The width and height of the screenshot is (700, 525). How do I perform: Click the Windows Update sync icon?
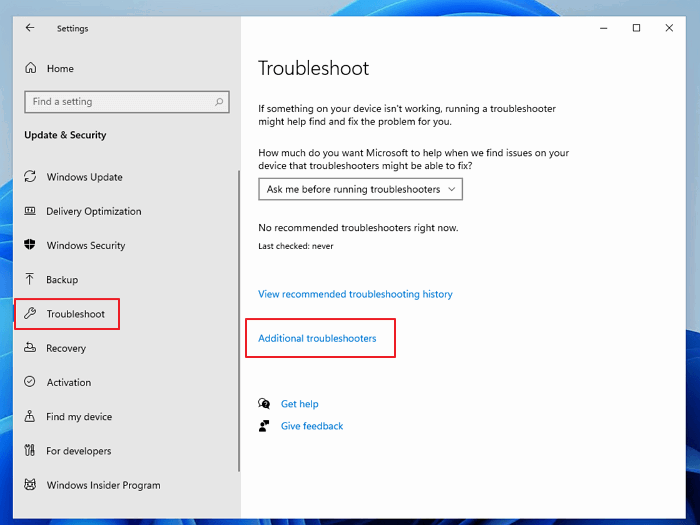click(30, 176)
